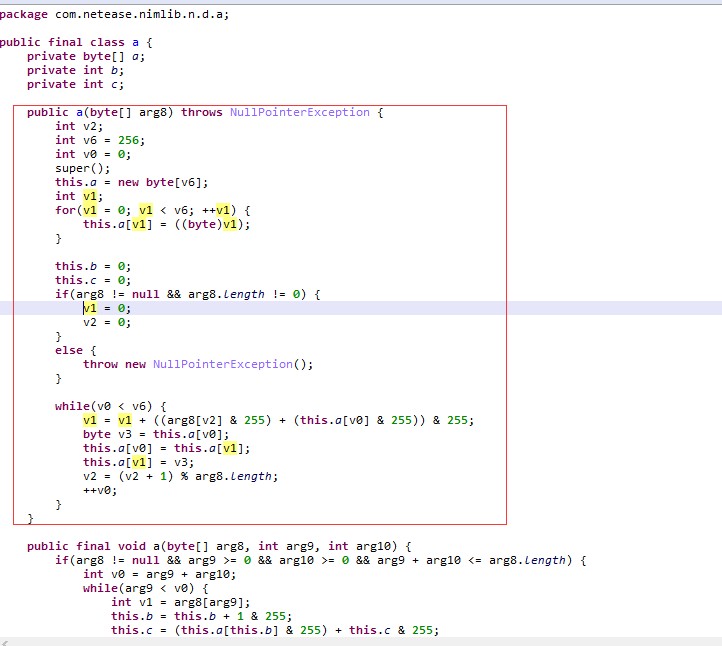Click the 'this.c = (this.a[this.b] & 255)' line
Image resolution: width=722 pixels, height=646 pixels.
pos(275,630)
